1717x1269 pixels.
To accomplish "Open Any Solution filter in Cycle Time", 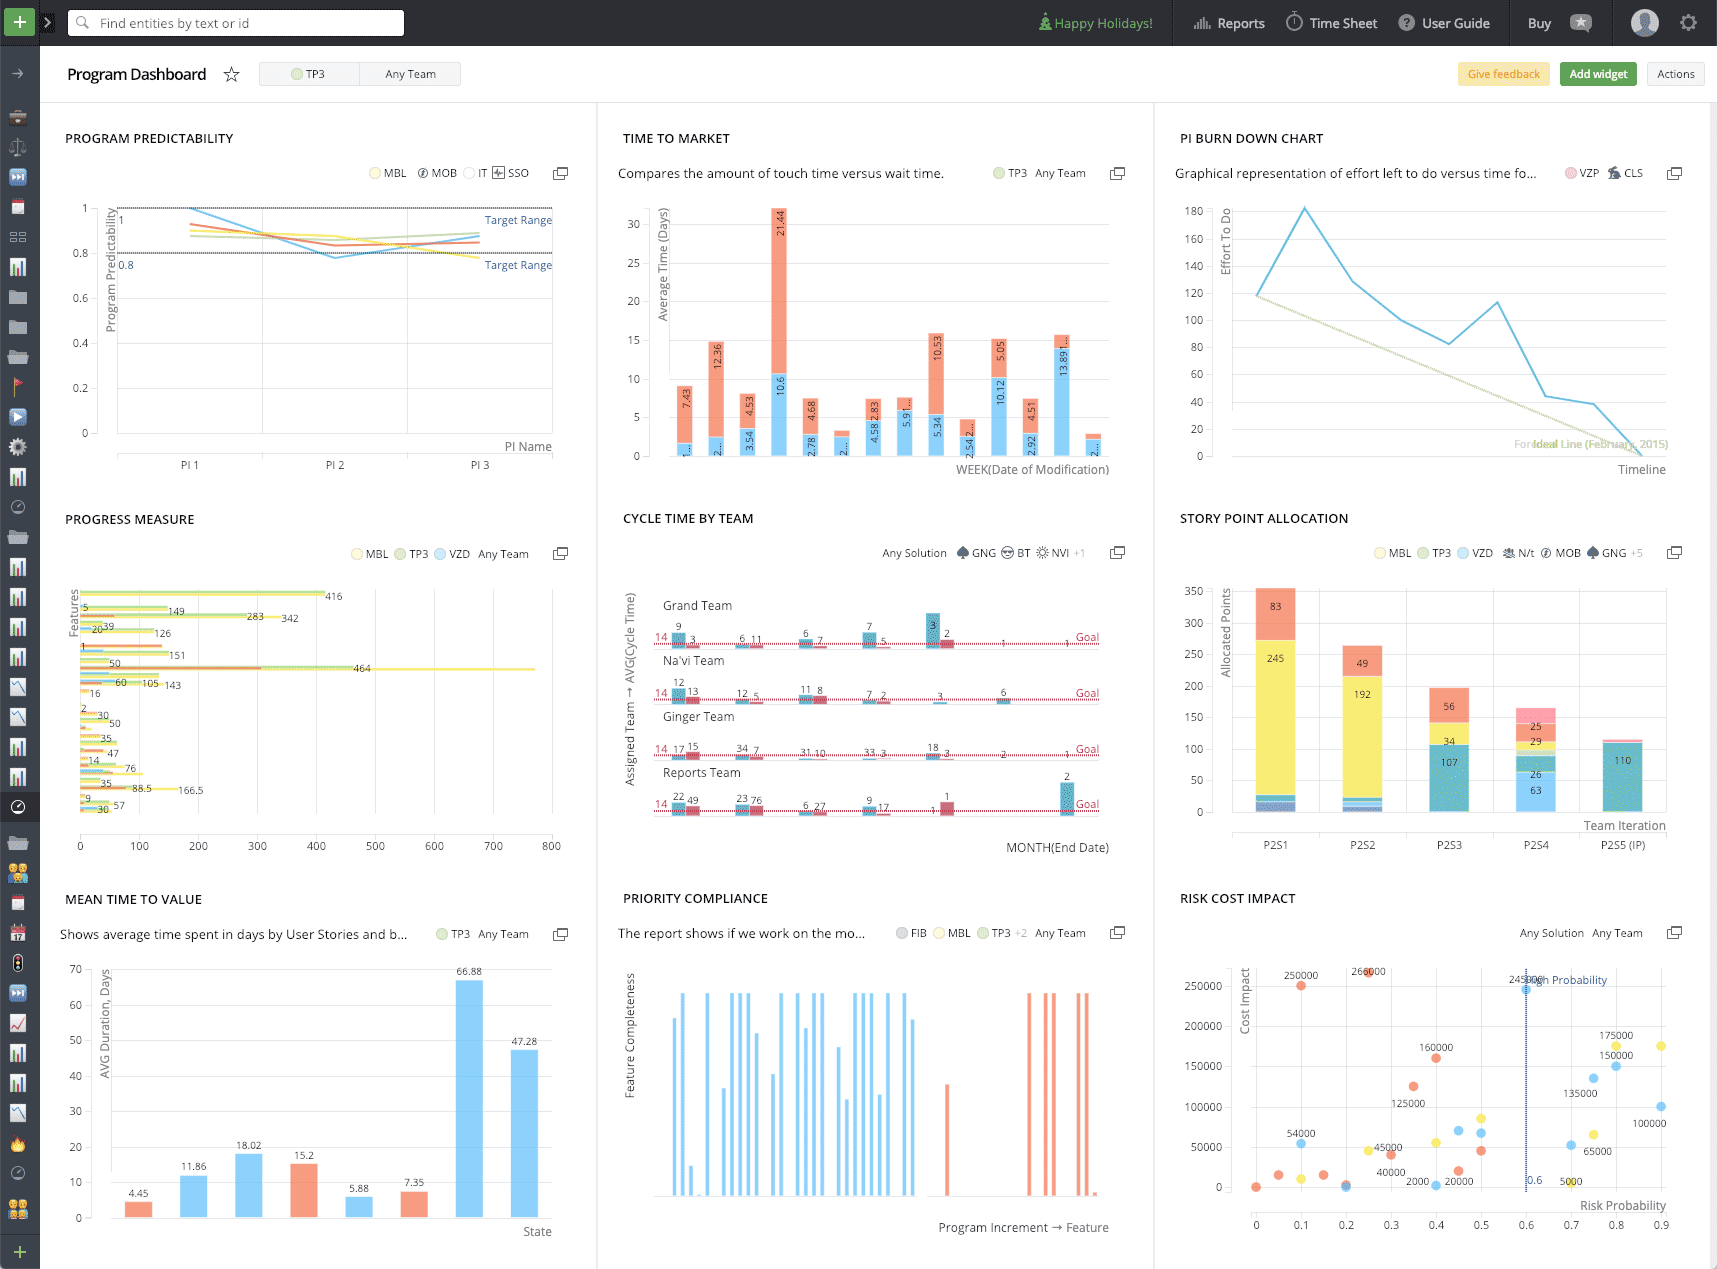I will tap(914, 553).
